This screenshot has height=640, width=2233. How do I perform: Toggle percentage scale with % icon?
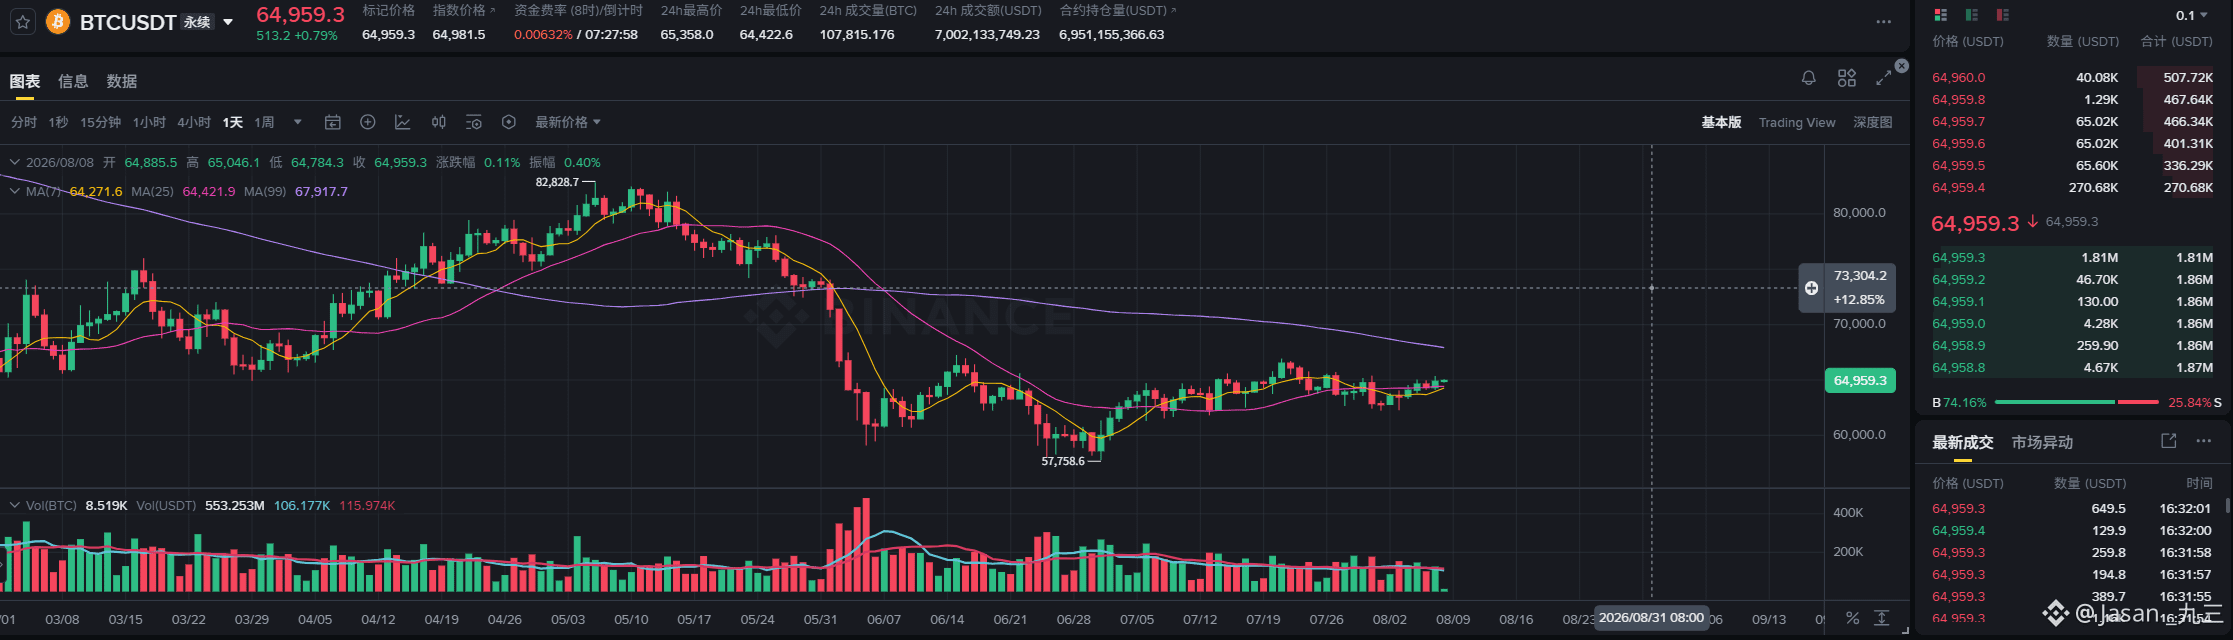[x=1852, y=618]
